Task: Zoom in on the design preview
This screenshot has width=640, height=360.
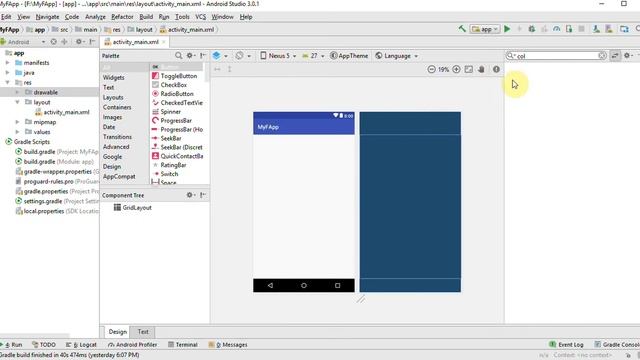Action: tap(456, 69)
